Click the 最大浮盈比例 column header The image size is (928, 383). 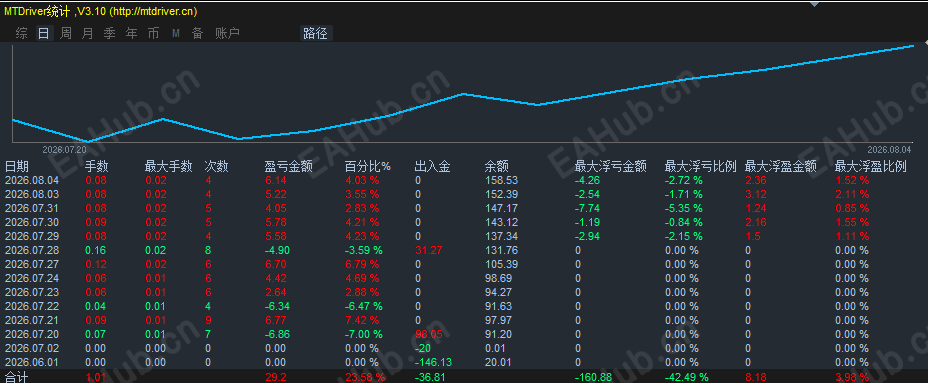pyautogui.click(x=871, y=166)
